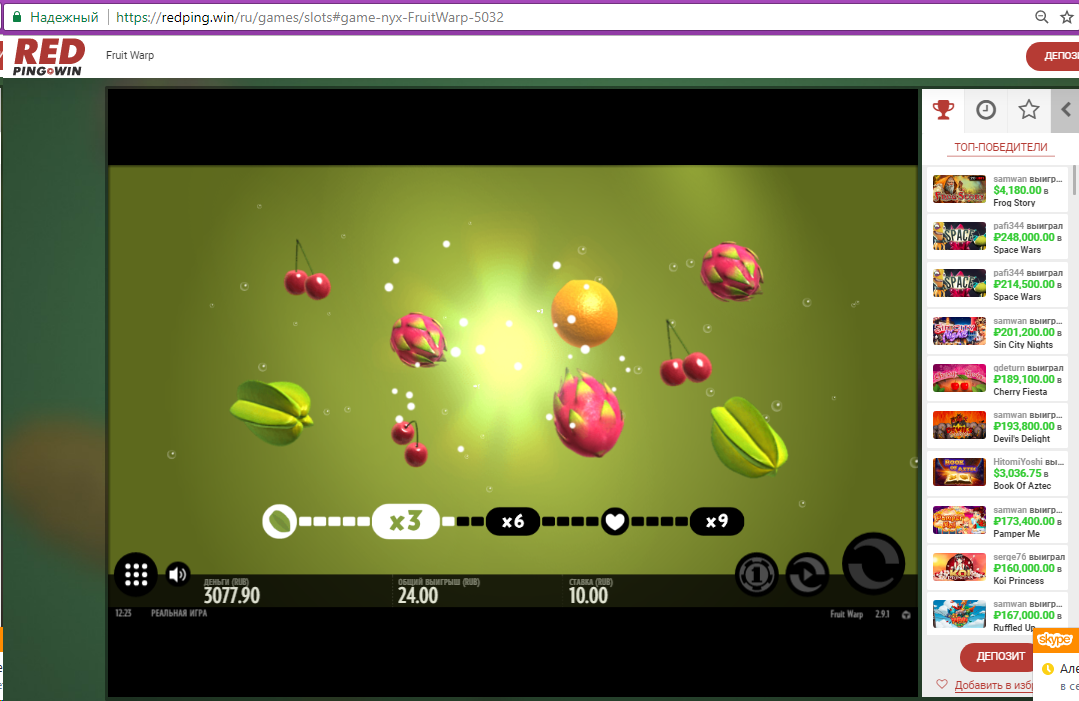Click the deposit button in the header

[1053, 56]
